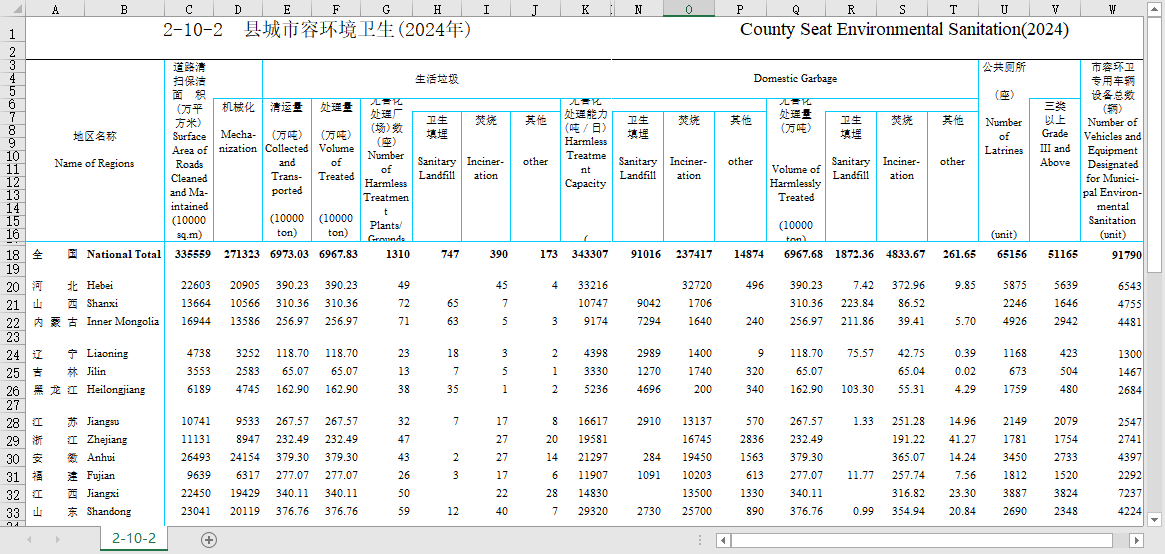
Task: Select row 18 header
Action: tap(12, 254)
